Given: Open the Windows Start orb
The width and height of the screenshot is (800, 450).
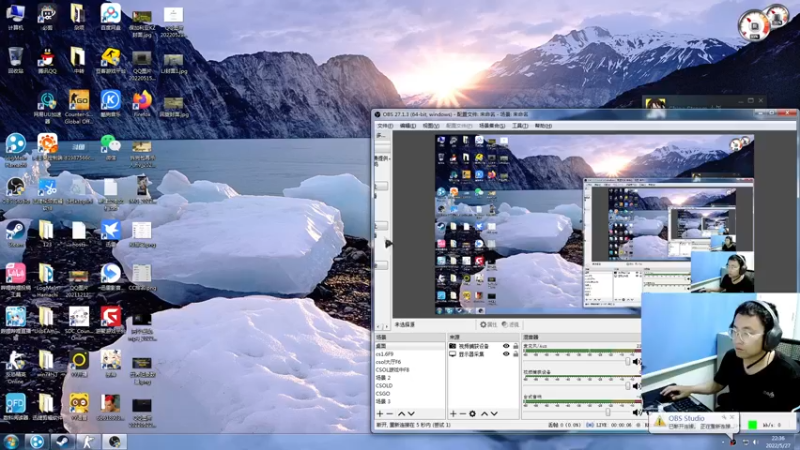Looking at the screenshot, I should (11, 442).
